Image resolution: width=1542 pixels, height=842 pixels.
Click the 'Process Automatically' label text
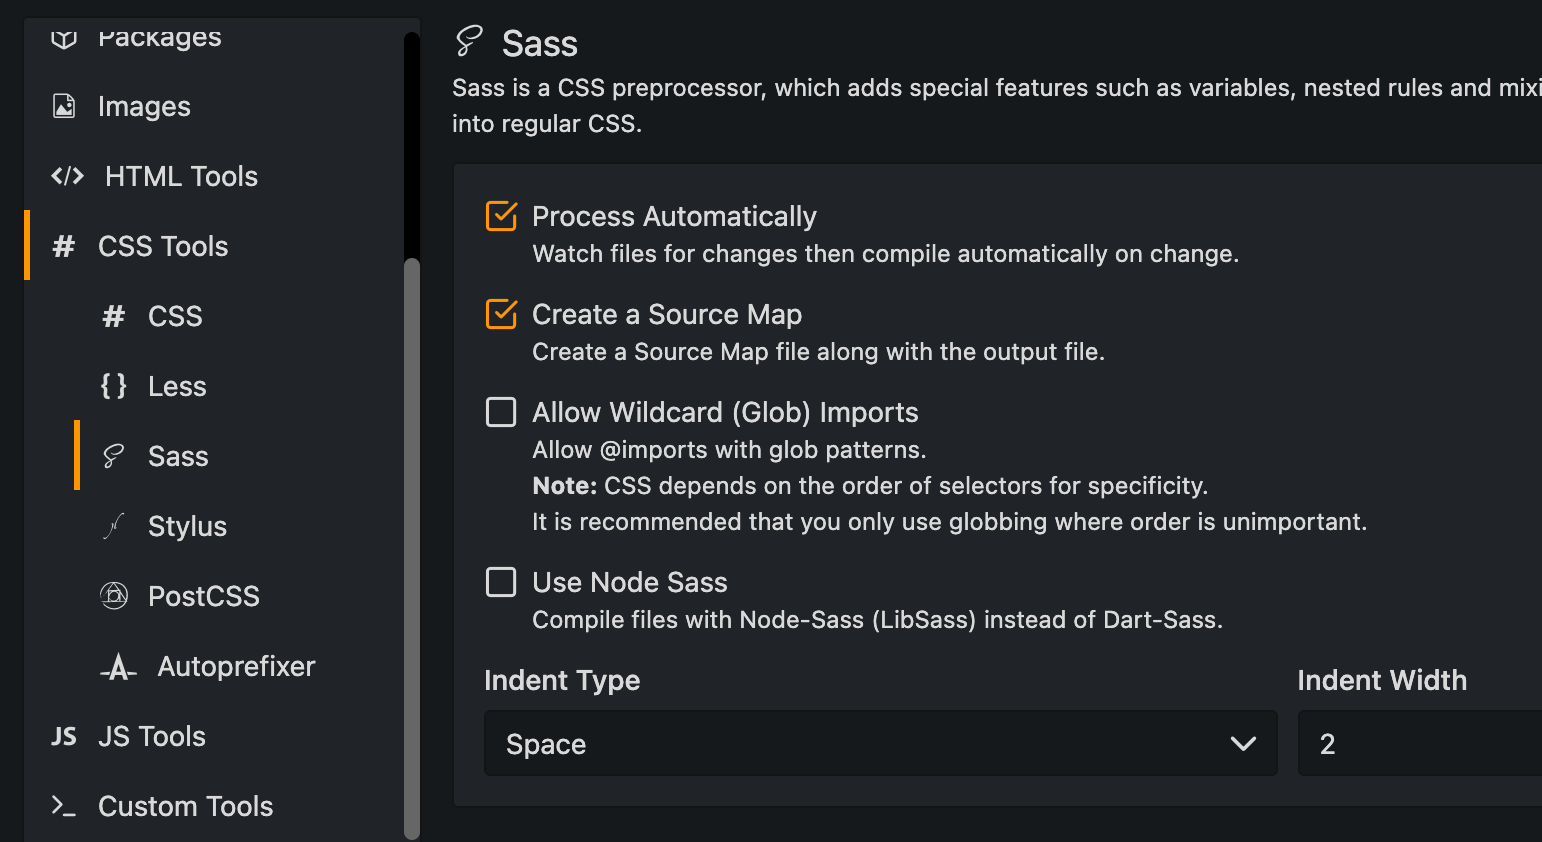point(674,216)
